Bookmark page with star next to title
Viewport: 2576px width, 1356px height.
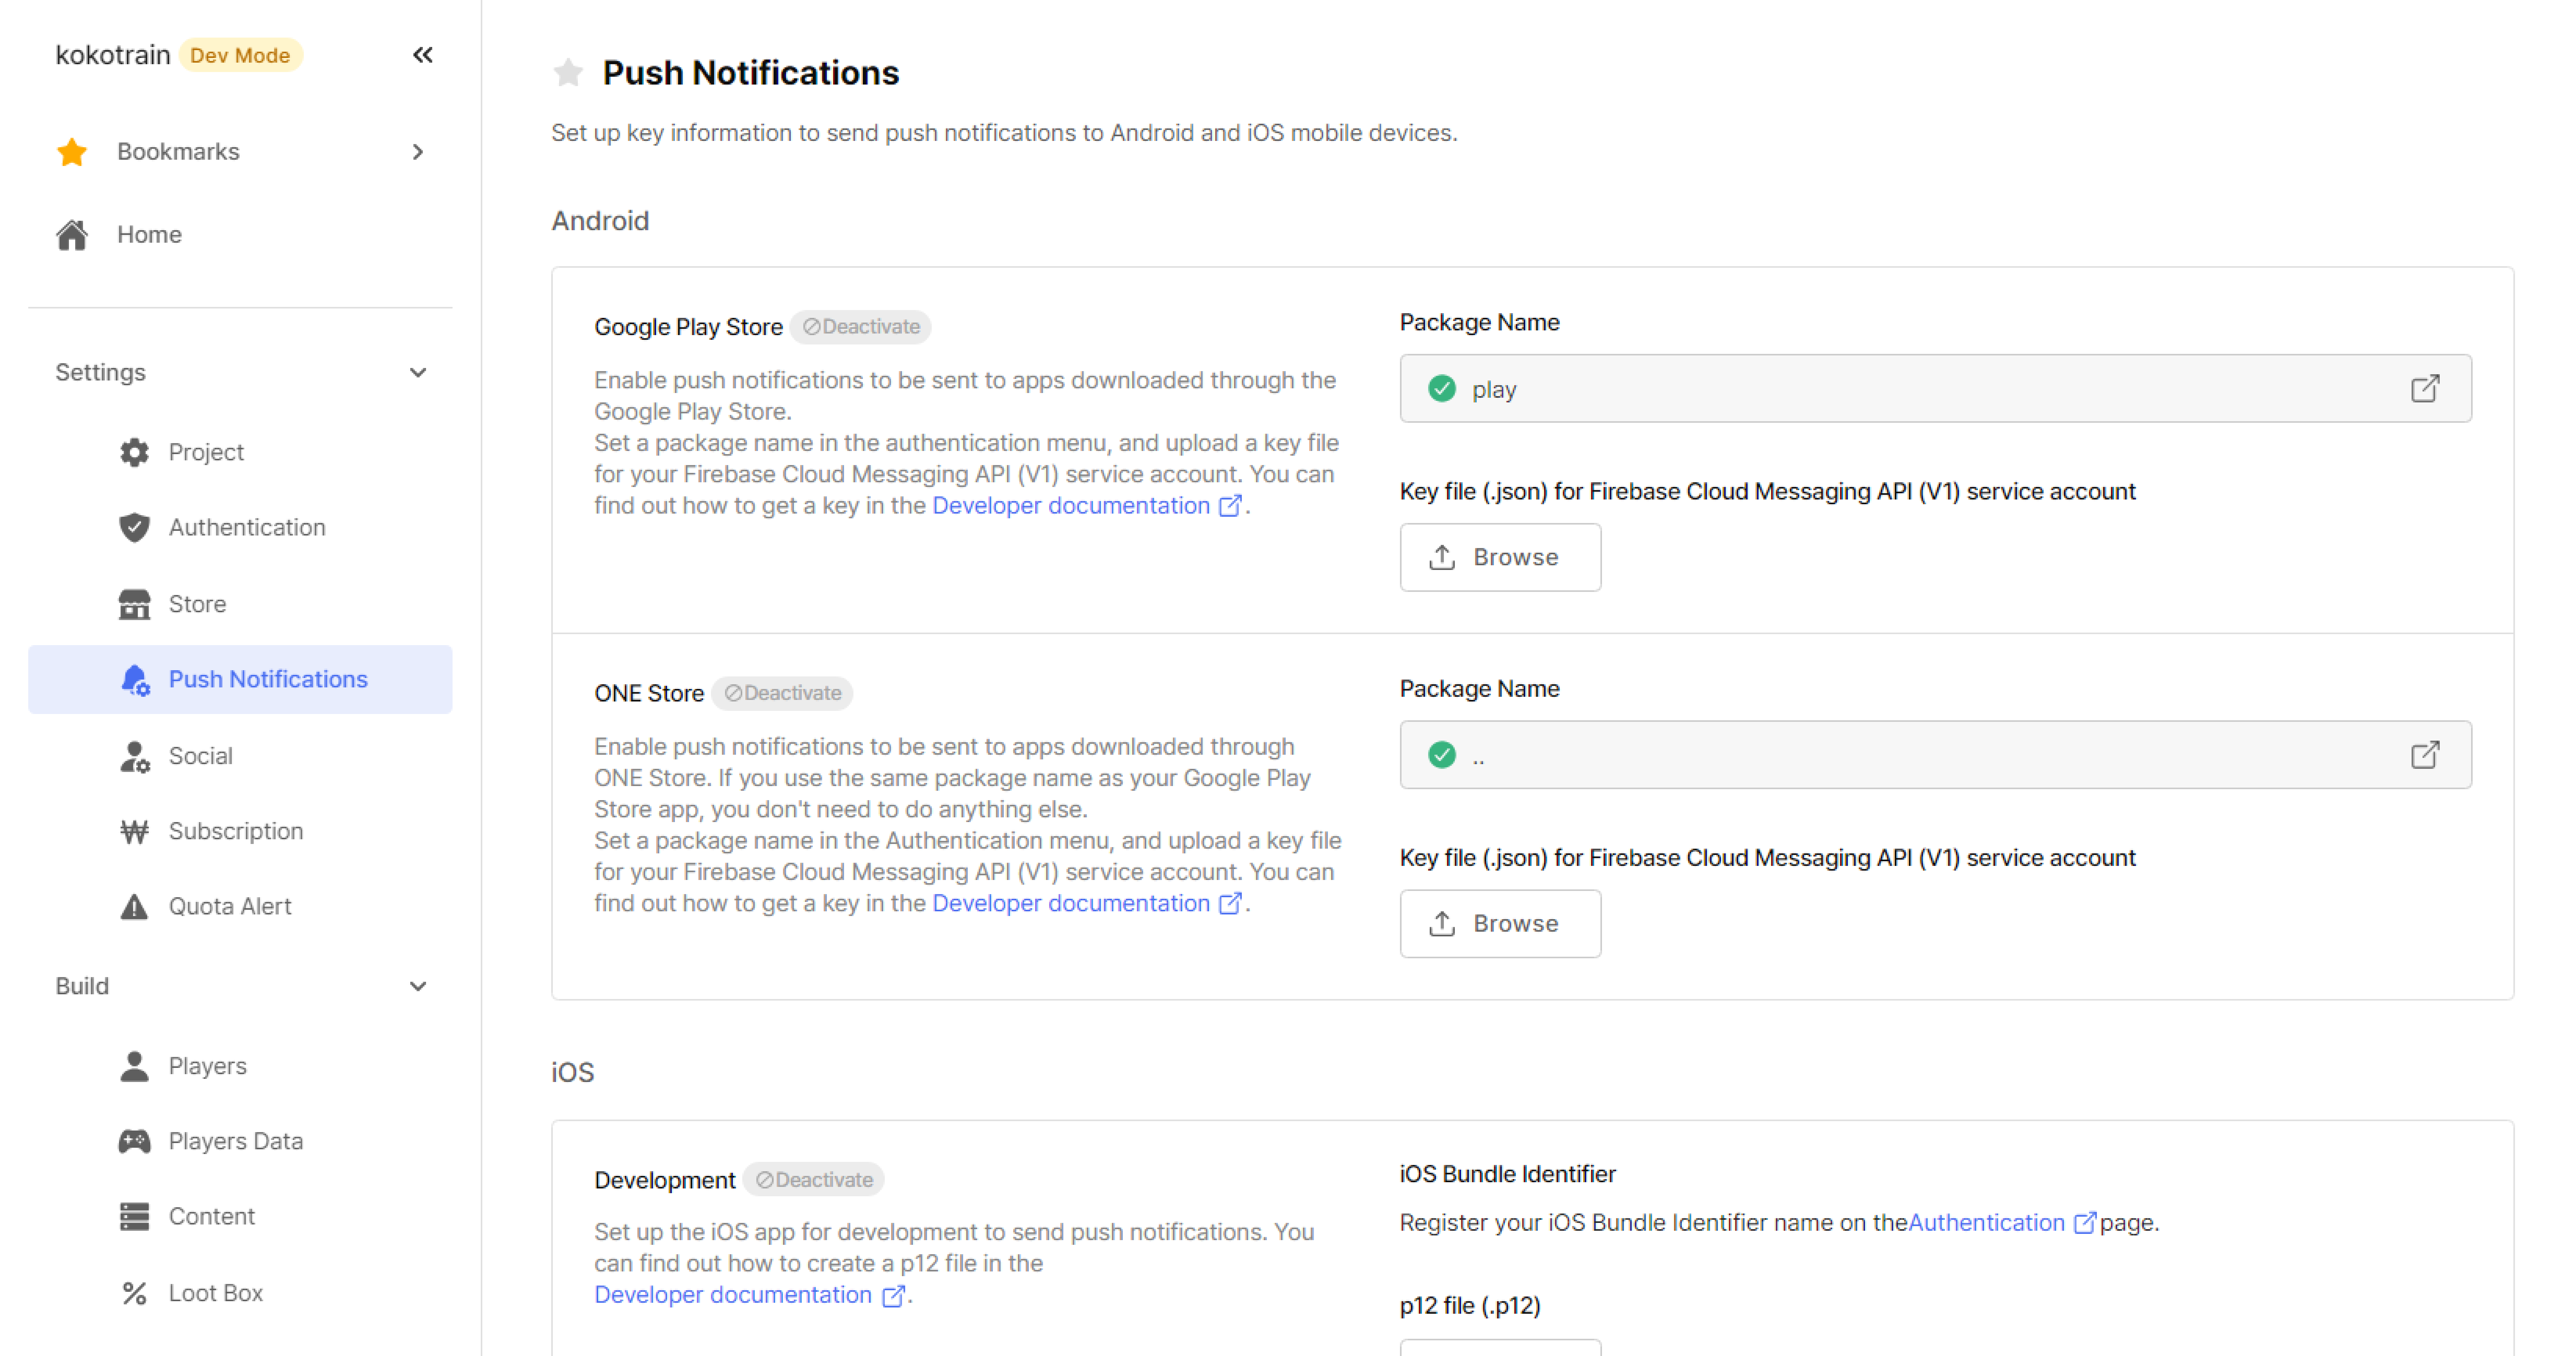coord(568,72)
